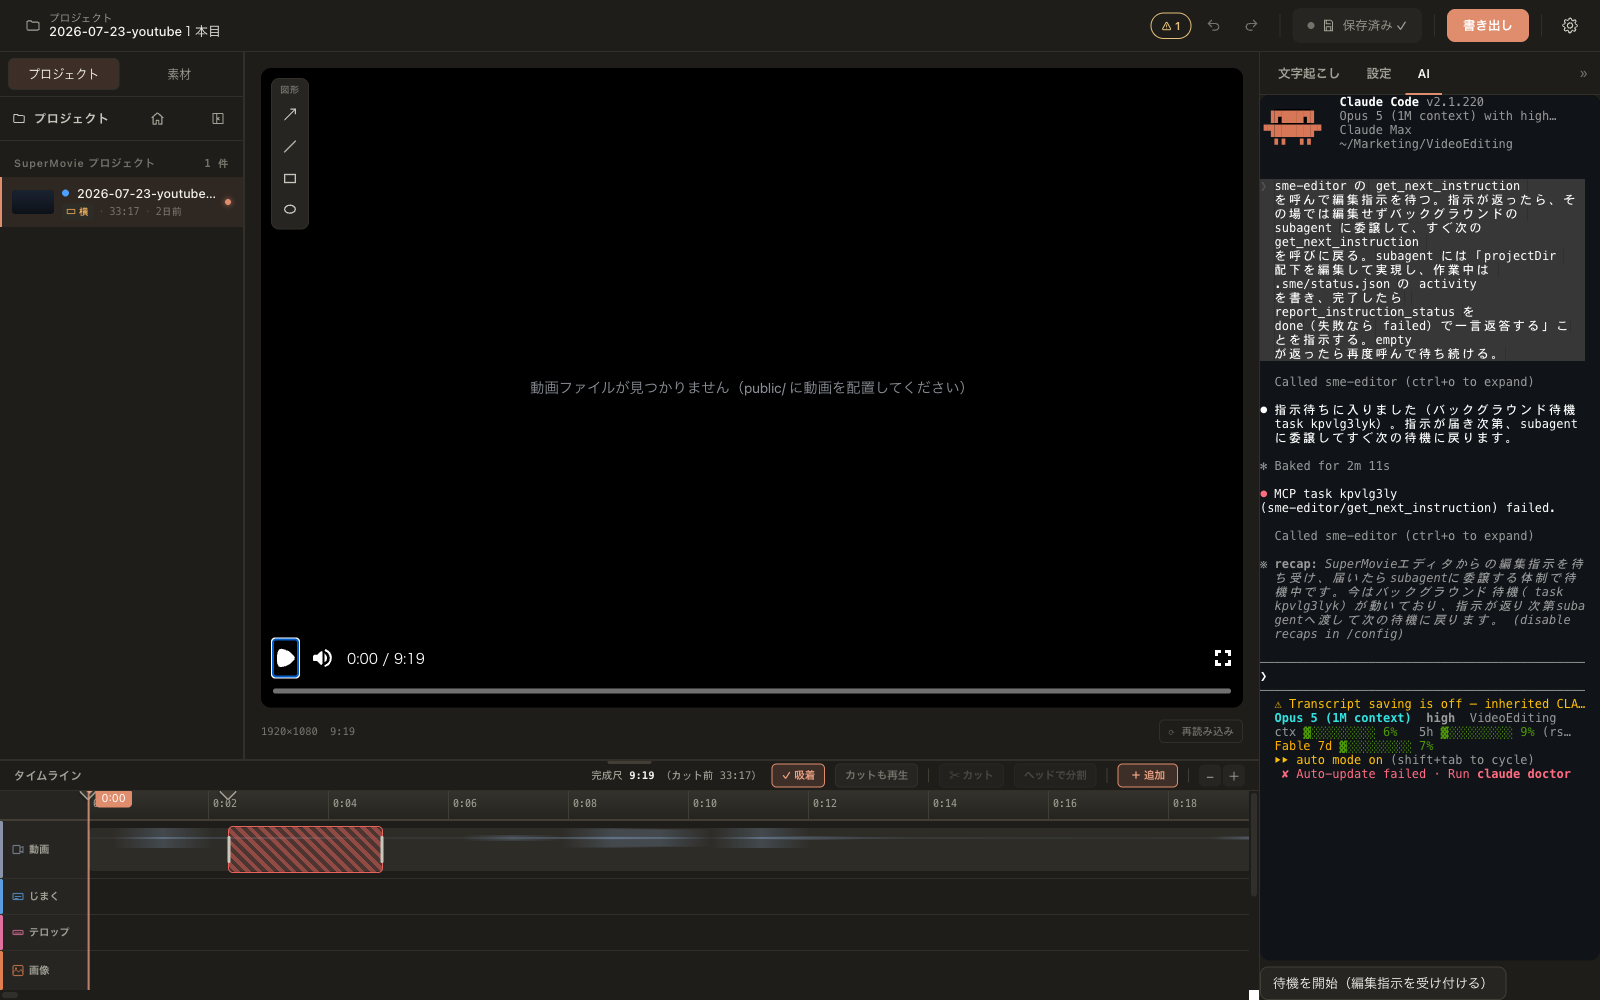
Task: Open the ＋追加 add menu
Action: [1148, 775]
